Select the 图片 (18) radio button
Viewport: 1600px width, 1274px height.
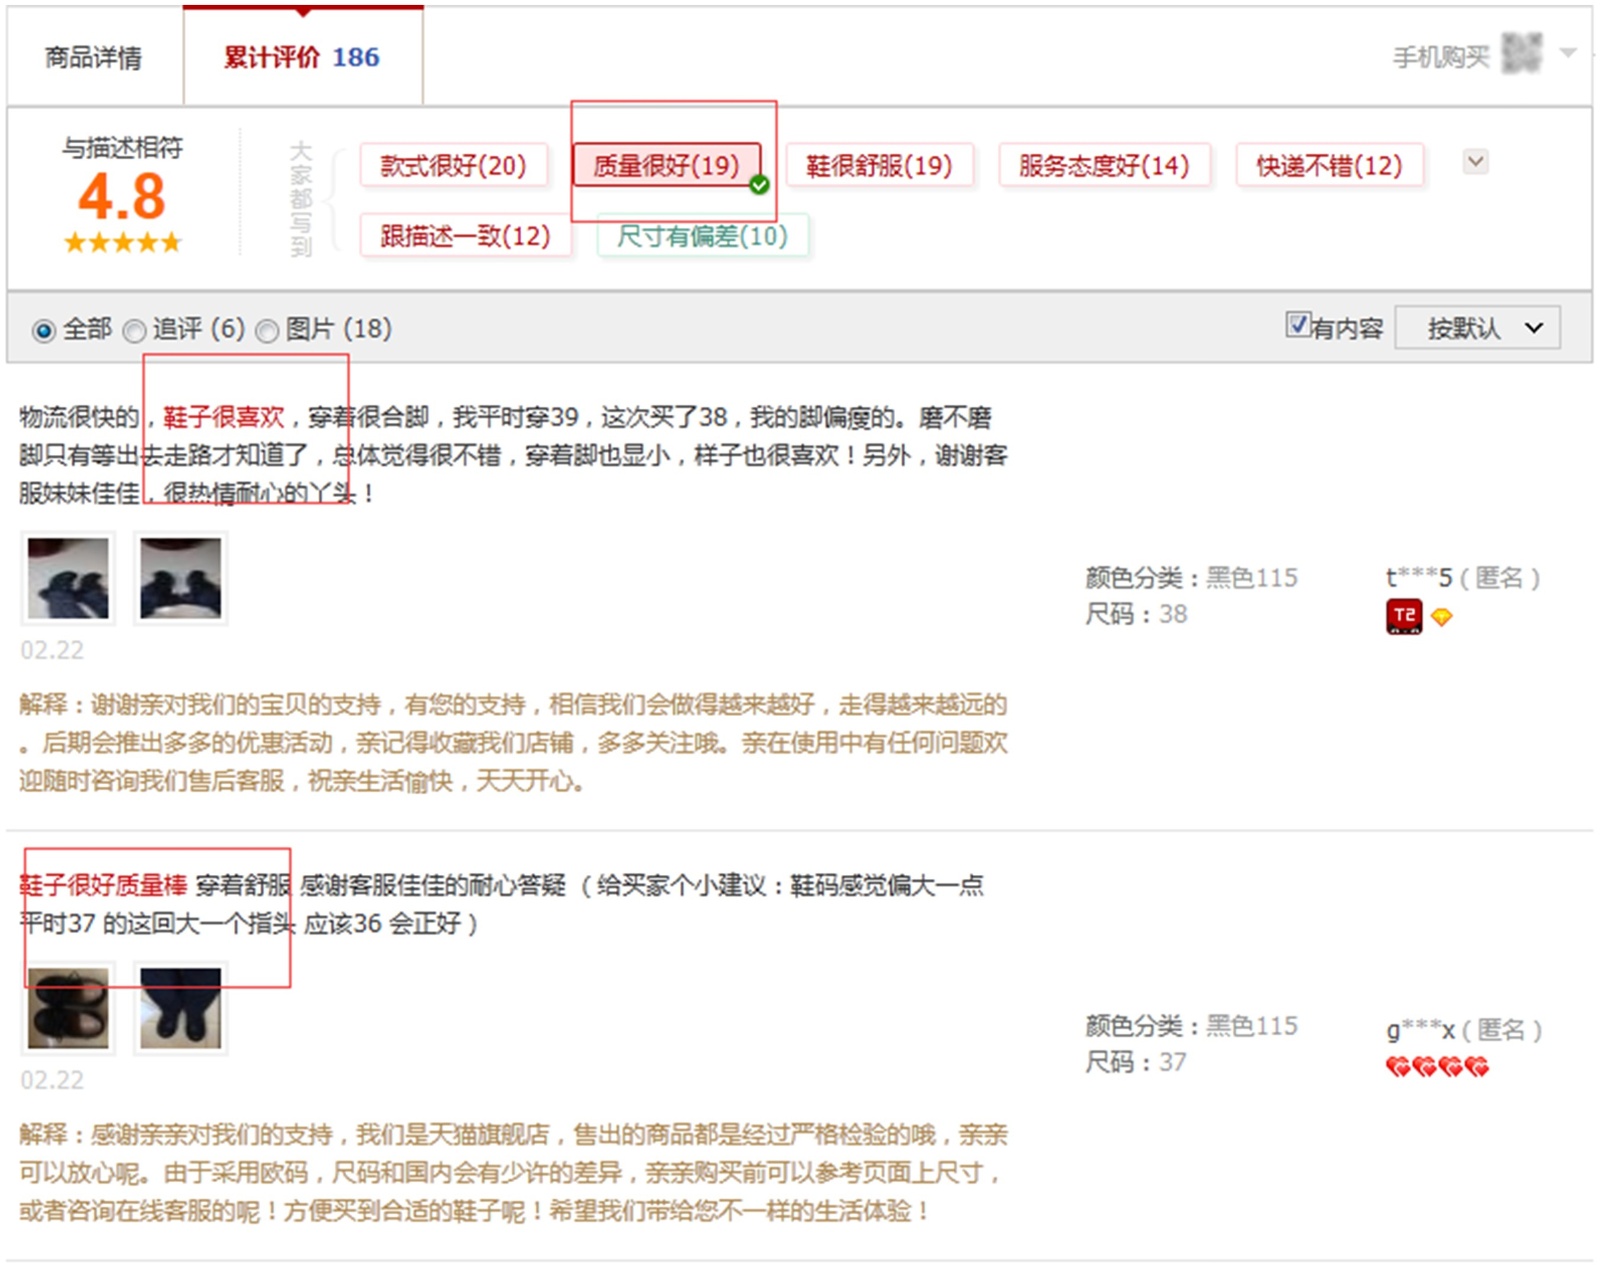point(267,330)
